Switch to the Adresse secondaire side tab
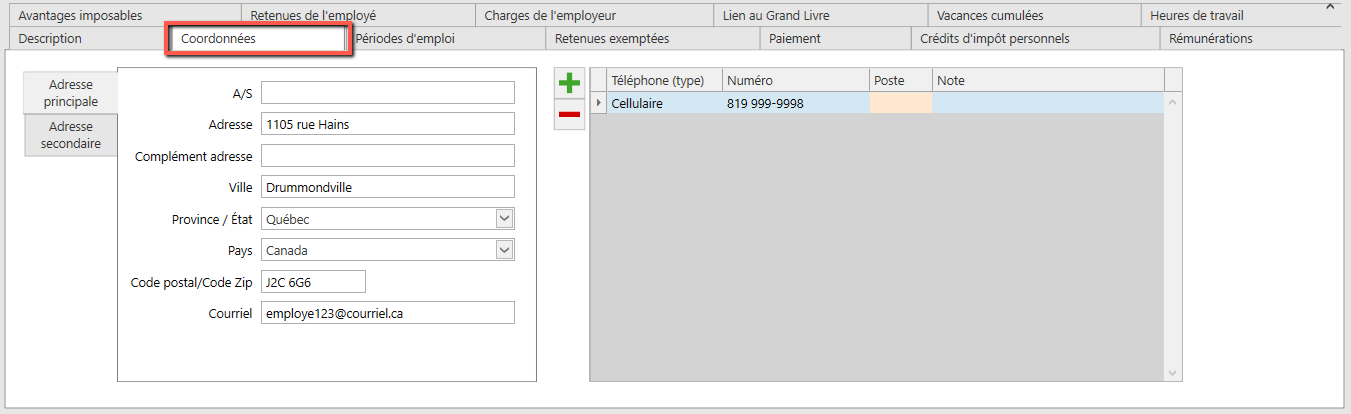 pyautogui.click(x=71, y=135)
